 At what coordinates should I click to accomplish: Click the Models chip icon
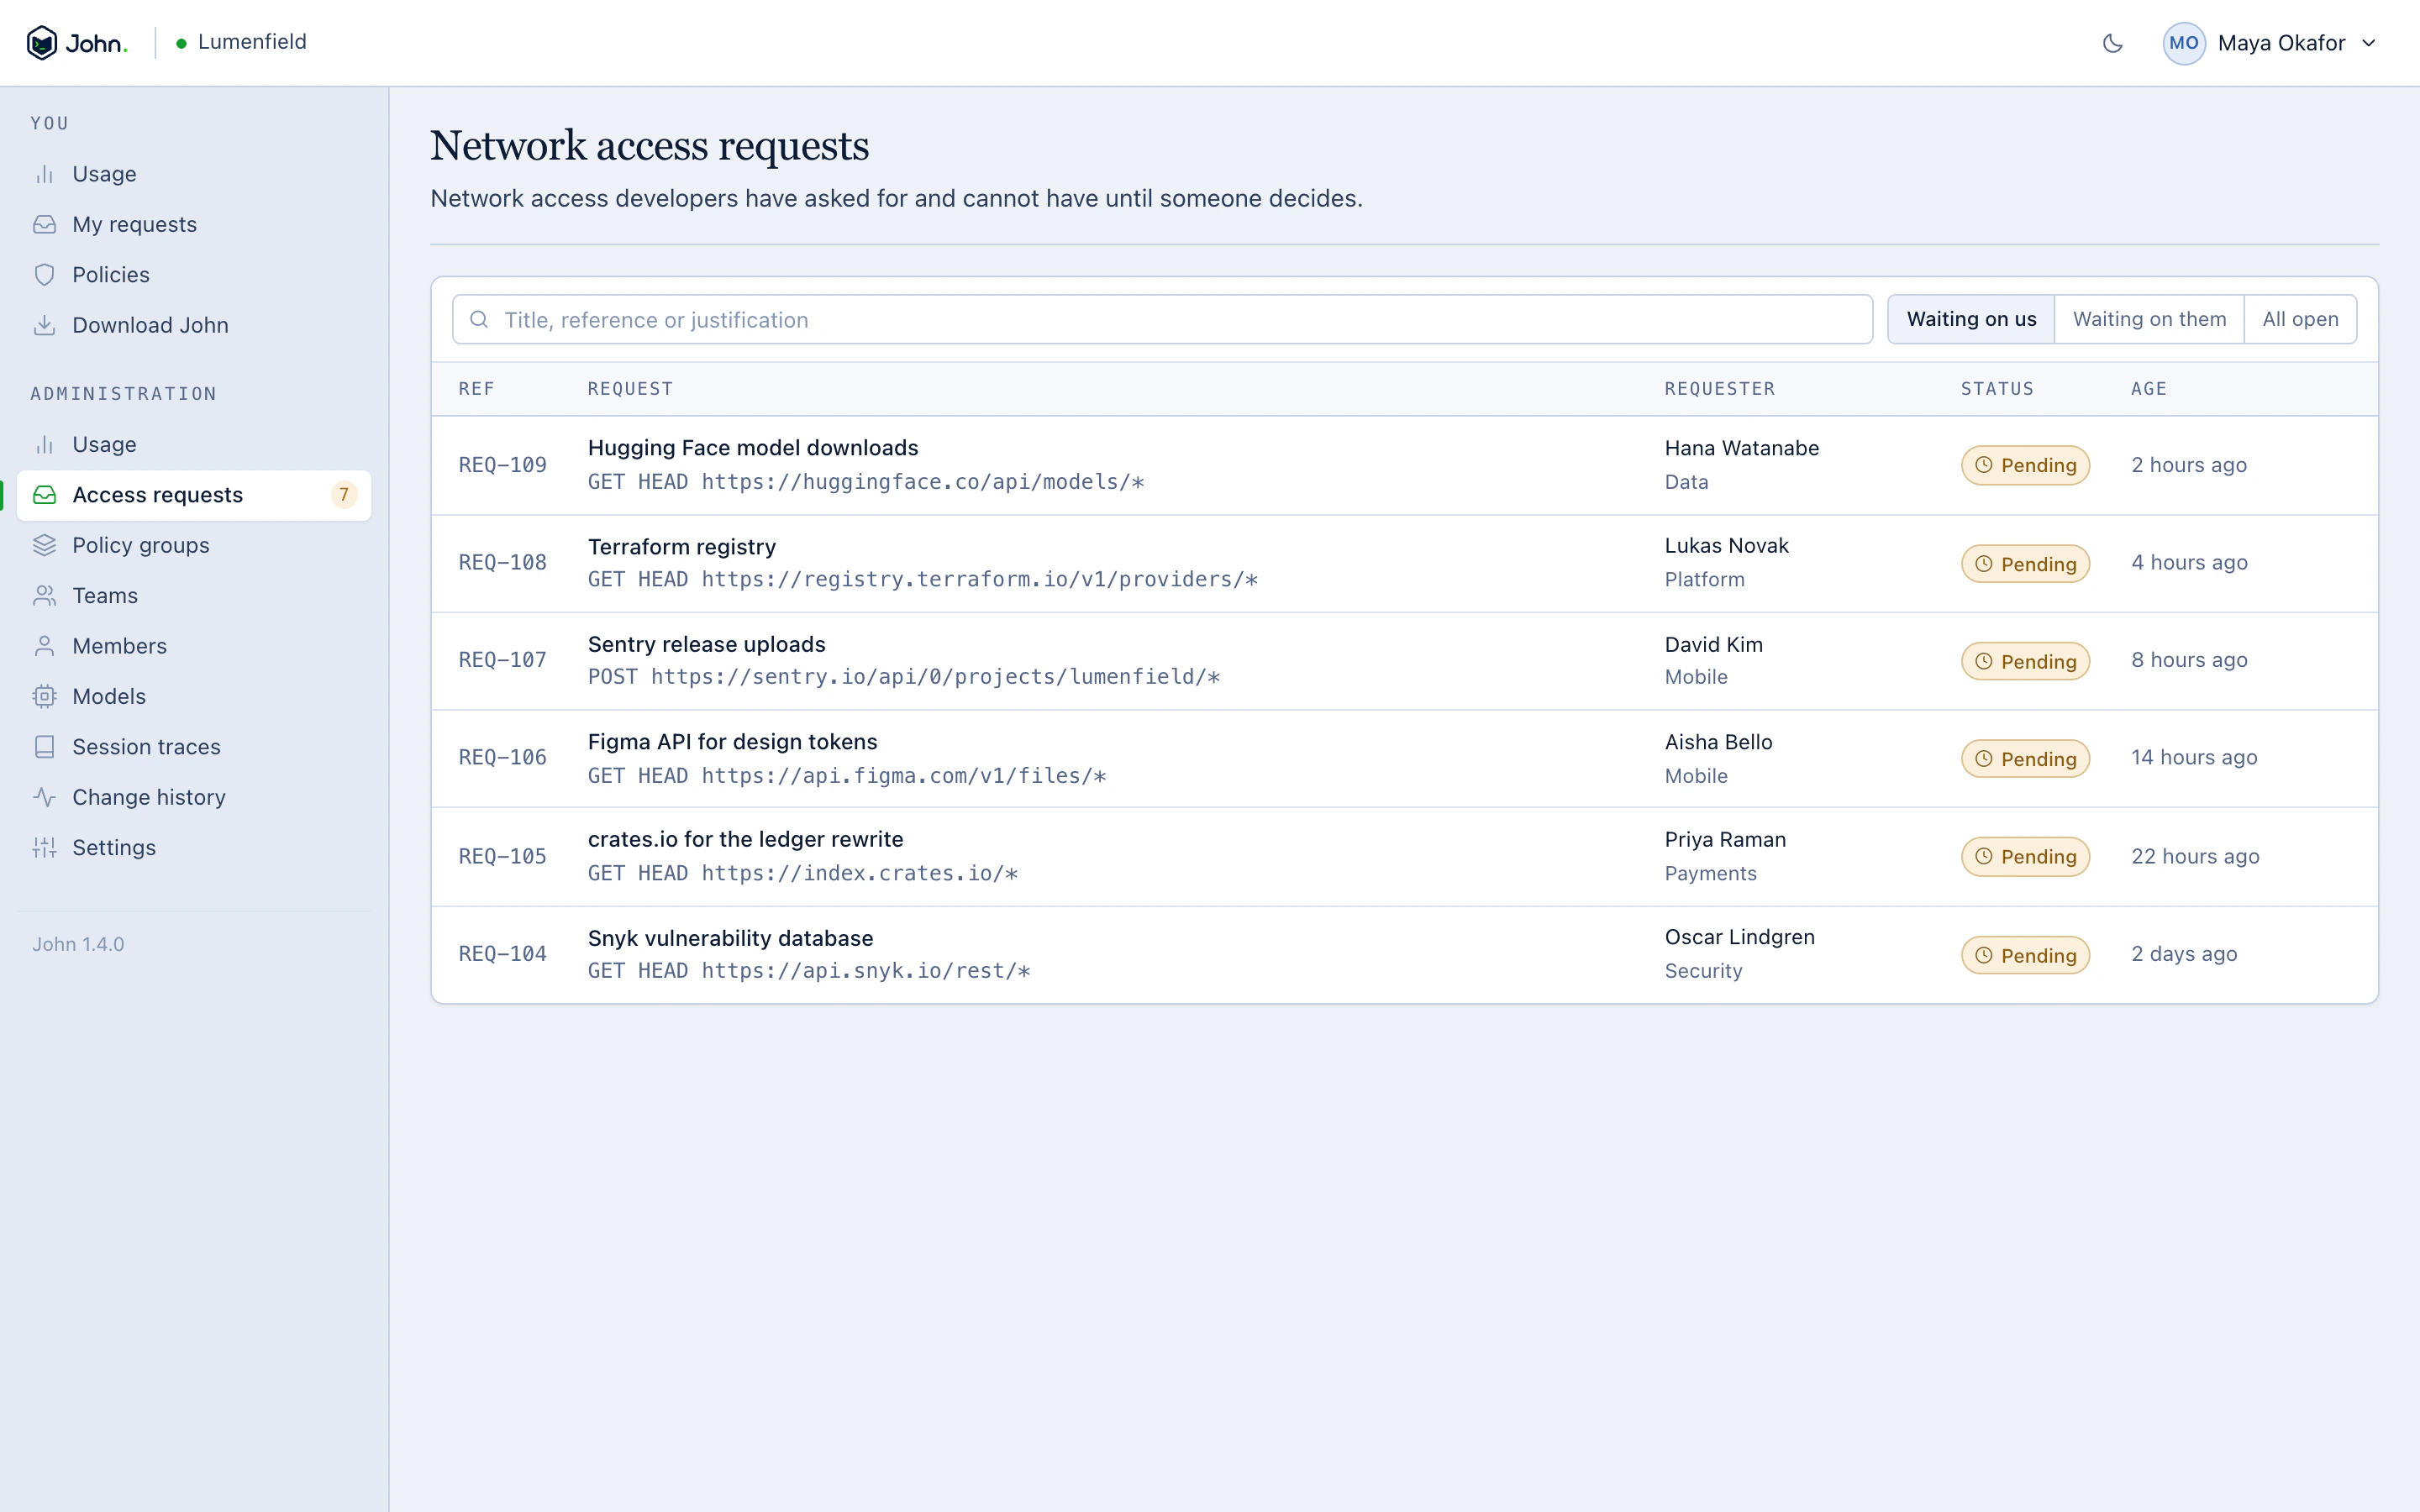(x=44, y=696)
